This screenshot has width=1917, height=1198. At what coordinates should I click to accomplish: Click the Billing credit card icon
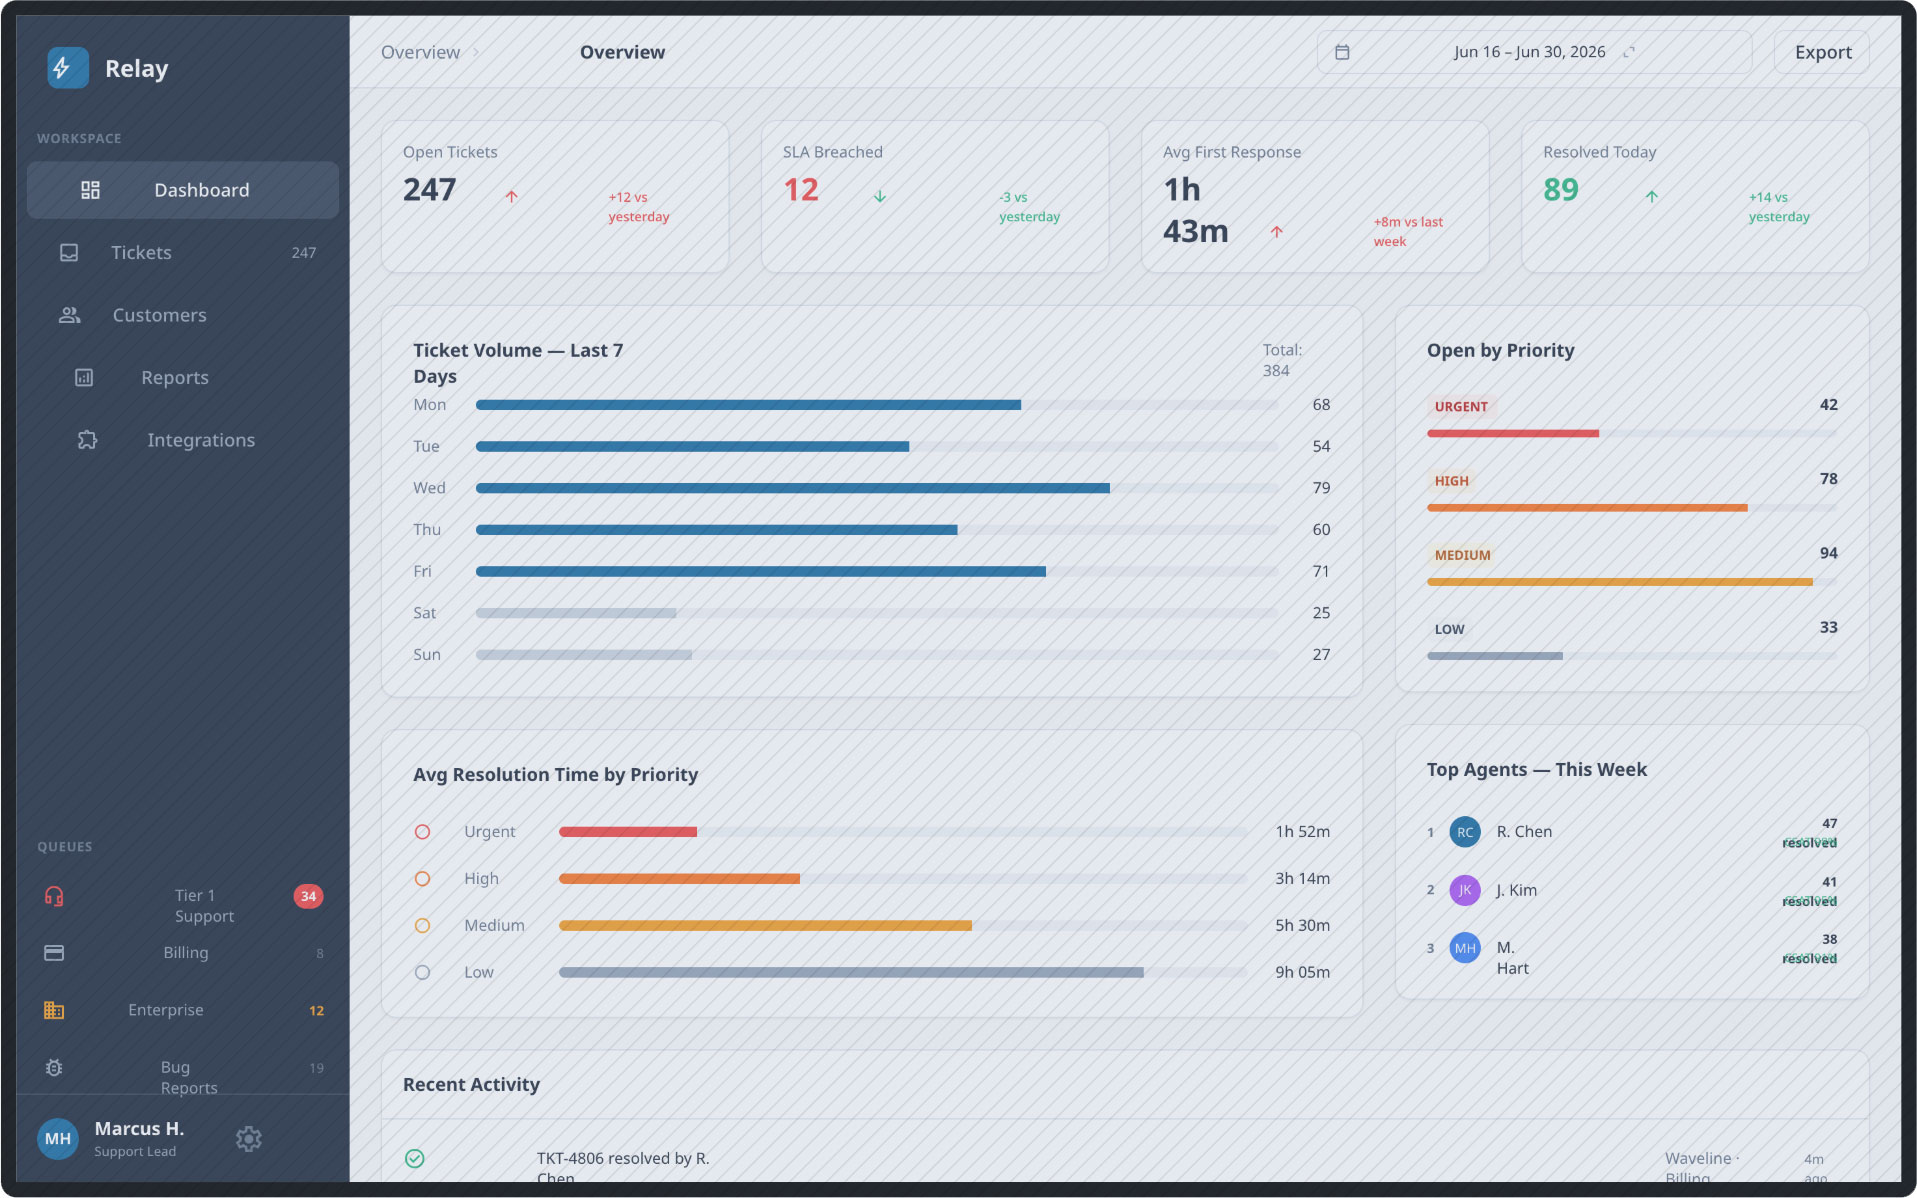click(x=54, y=953)
